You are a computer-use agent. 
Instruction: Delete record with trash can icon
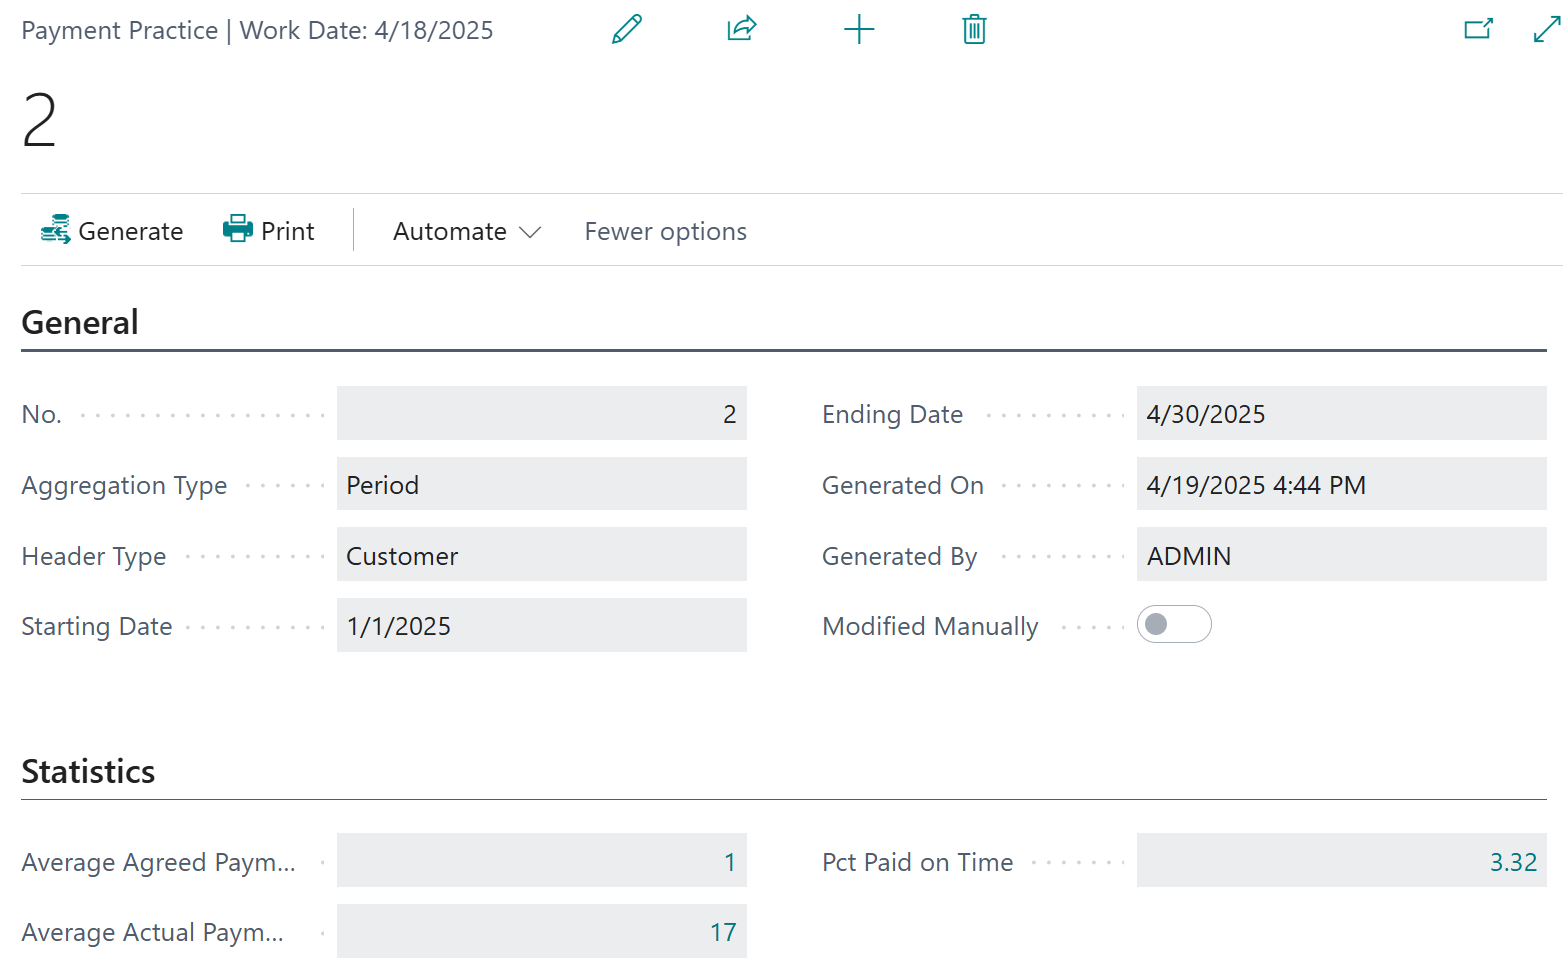975,30
